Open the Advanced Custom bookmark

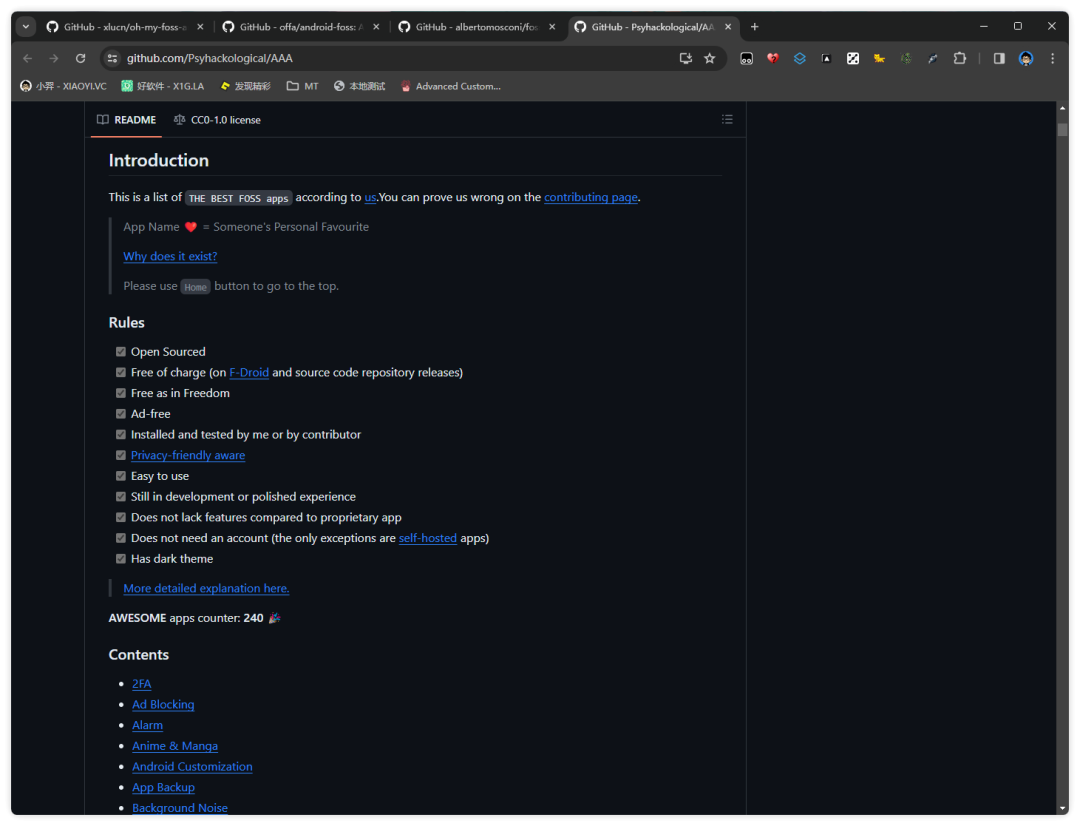pyautogui.click(x=451, y=86)
